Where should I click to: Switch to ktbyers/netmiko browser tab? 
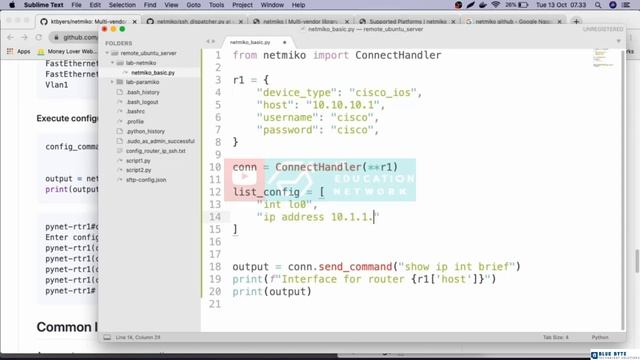pyautogui.click(x=89, y=21)
